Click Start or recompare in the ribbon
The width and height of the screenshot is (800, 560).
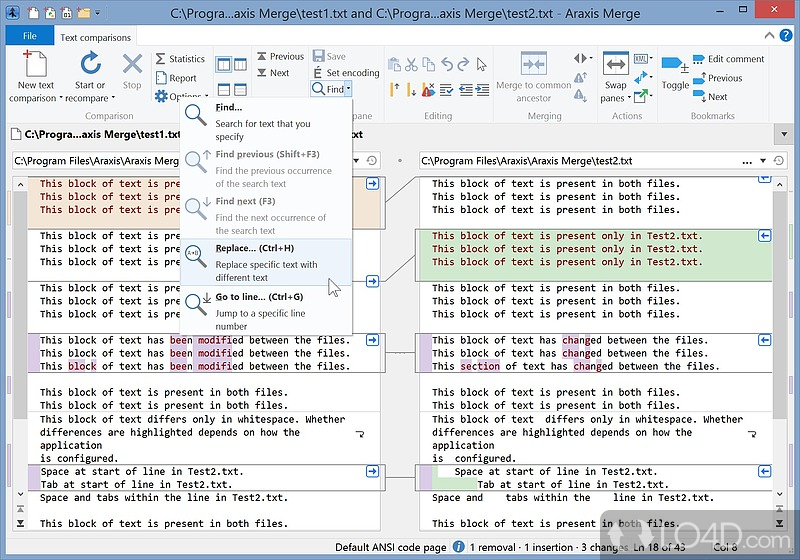pos(91,65)
